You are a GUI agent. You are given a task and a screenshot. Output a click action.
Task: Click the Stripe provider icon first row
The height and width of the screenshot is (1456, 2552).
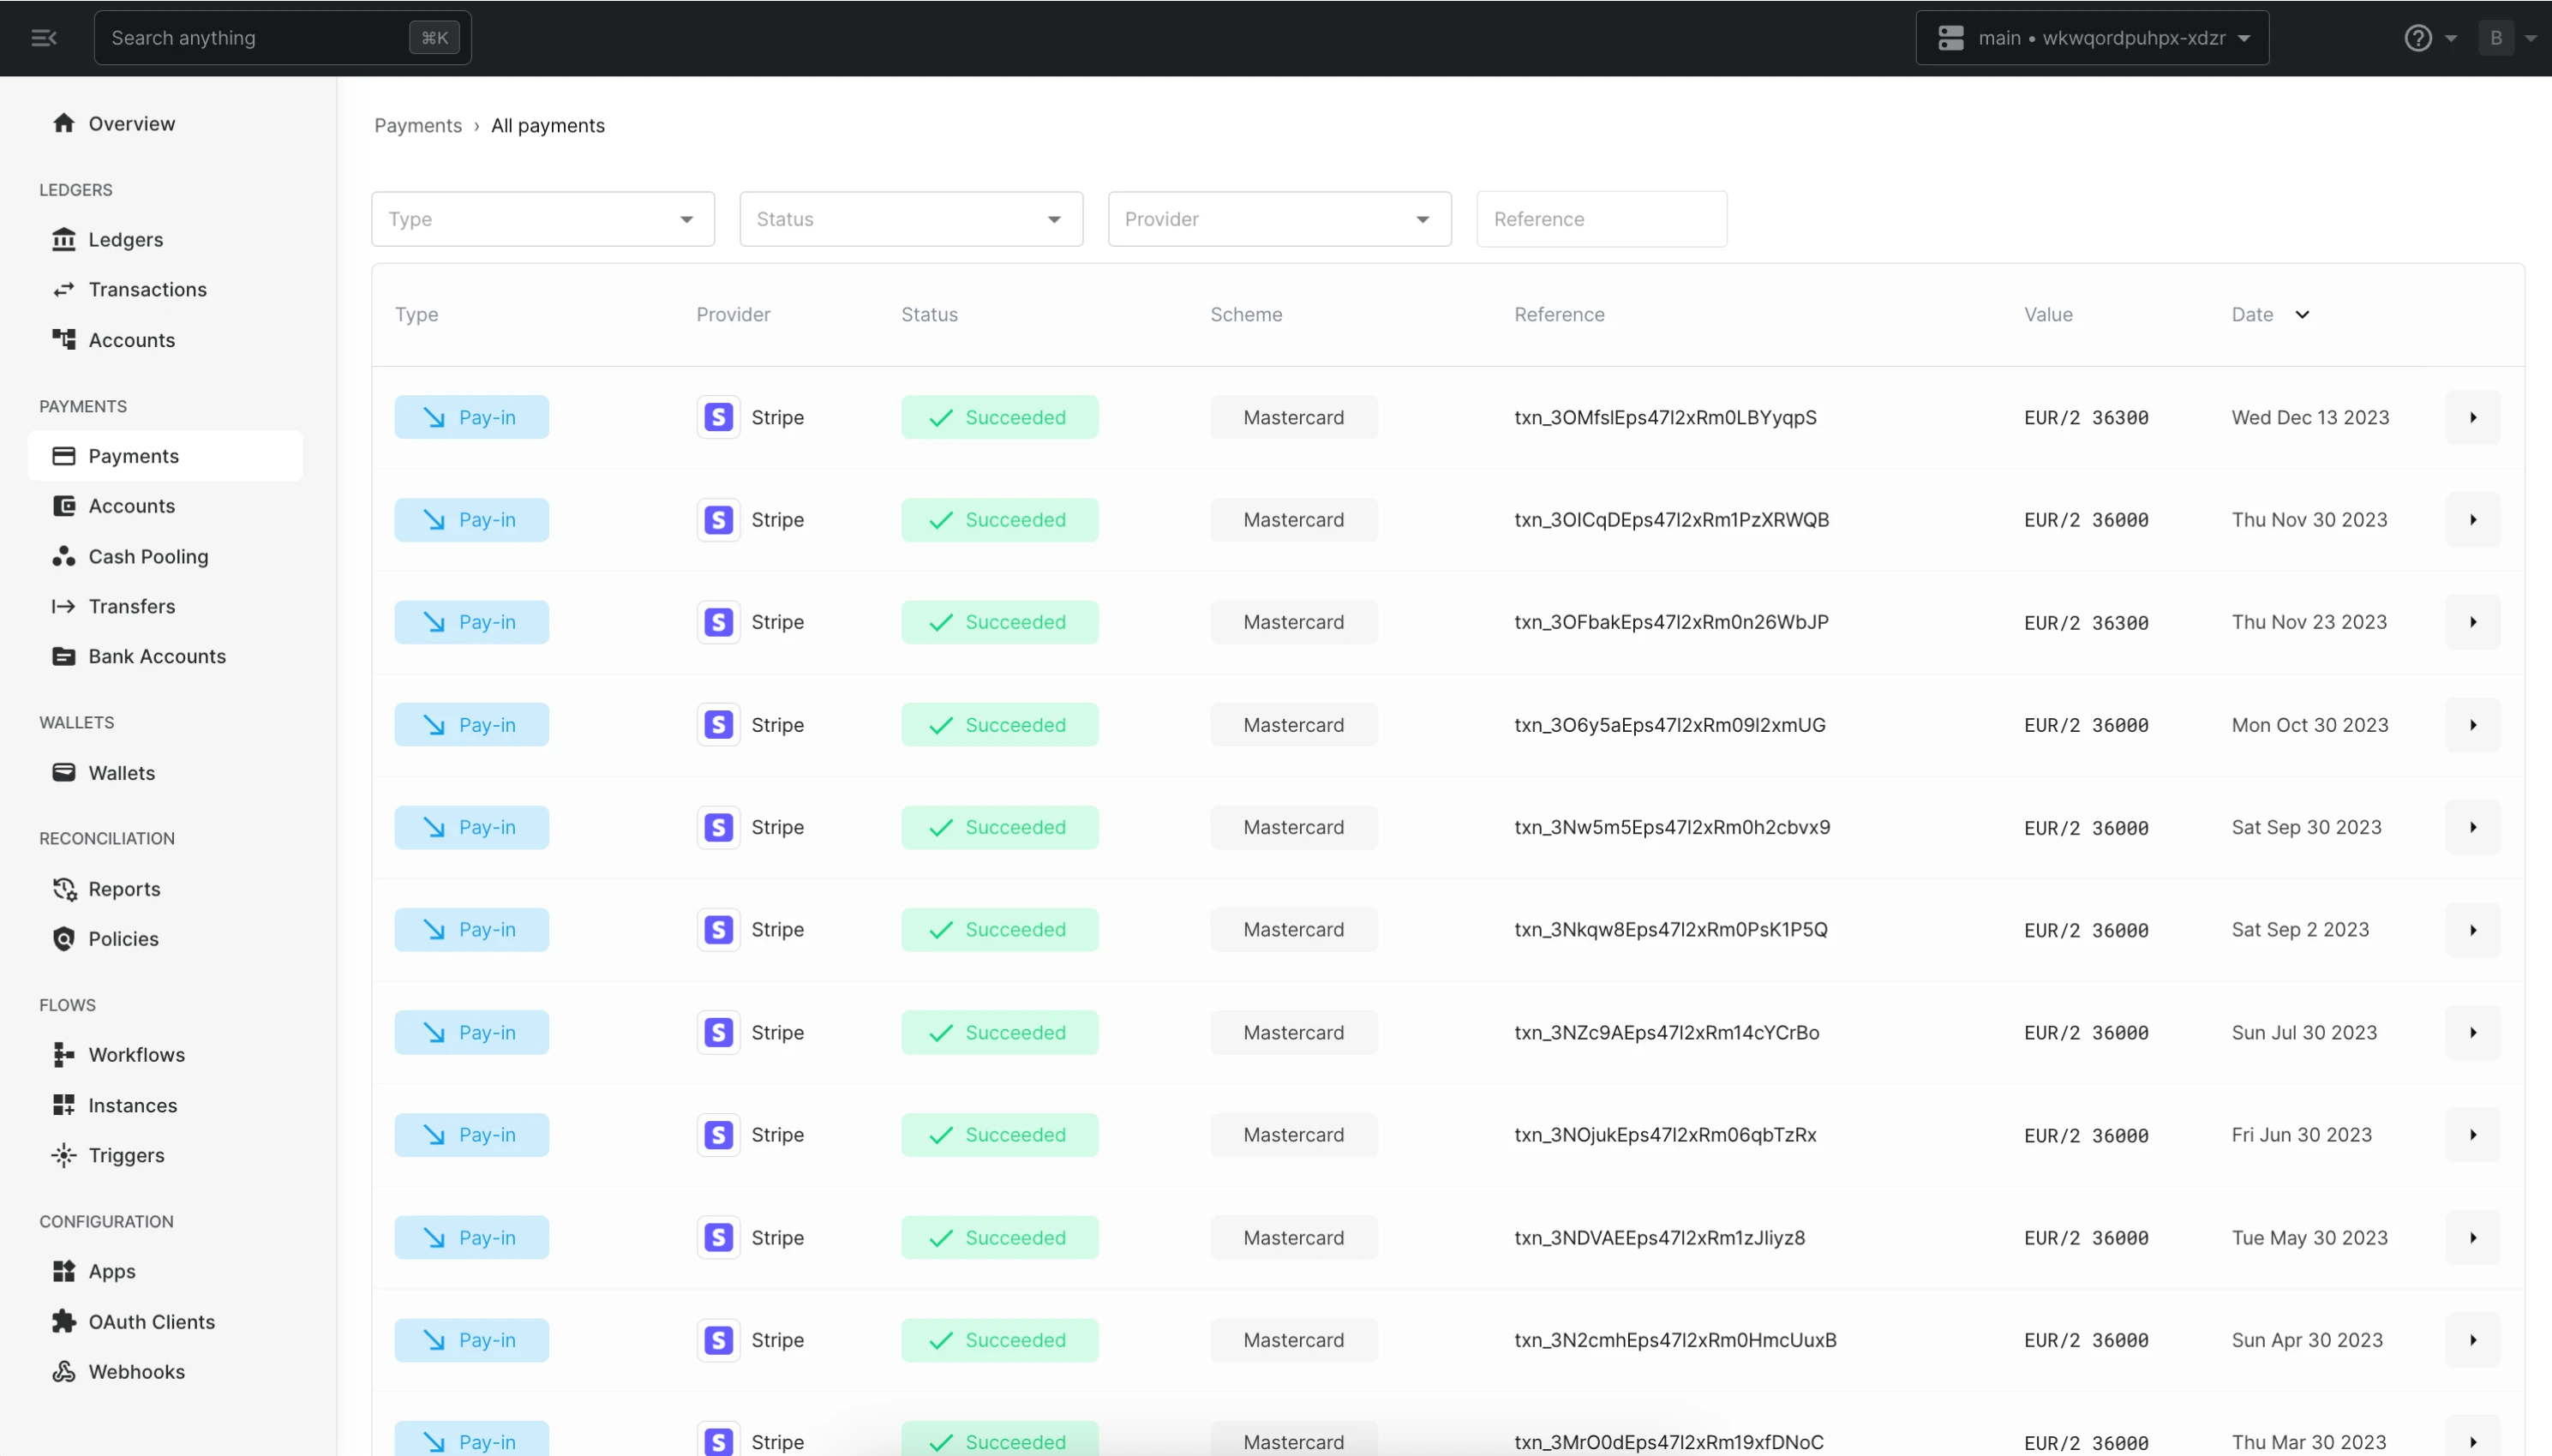pos(719,417)
